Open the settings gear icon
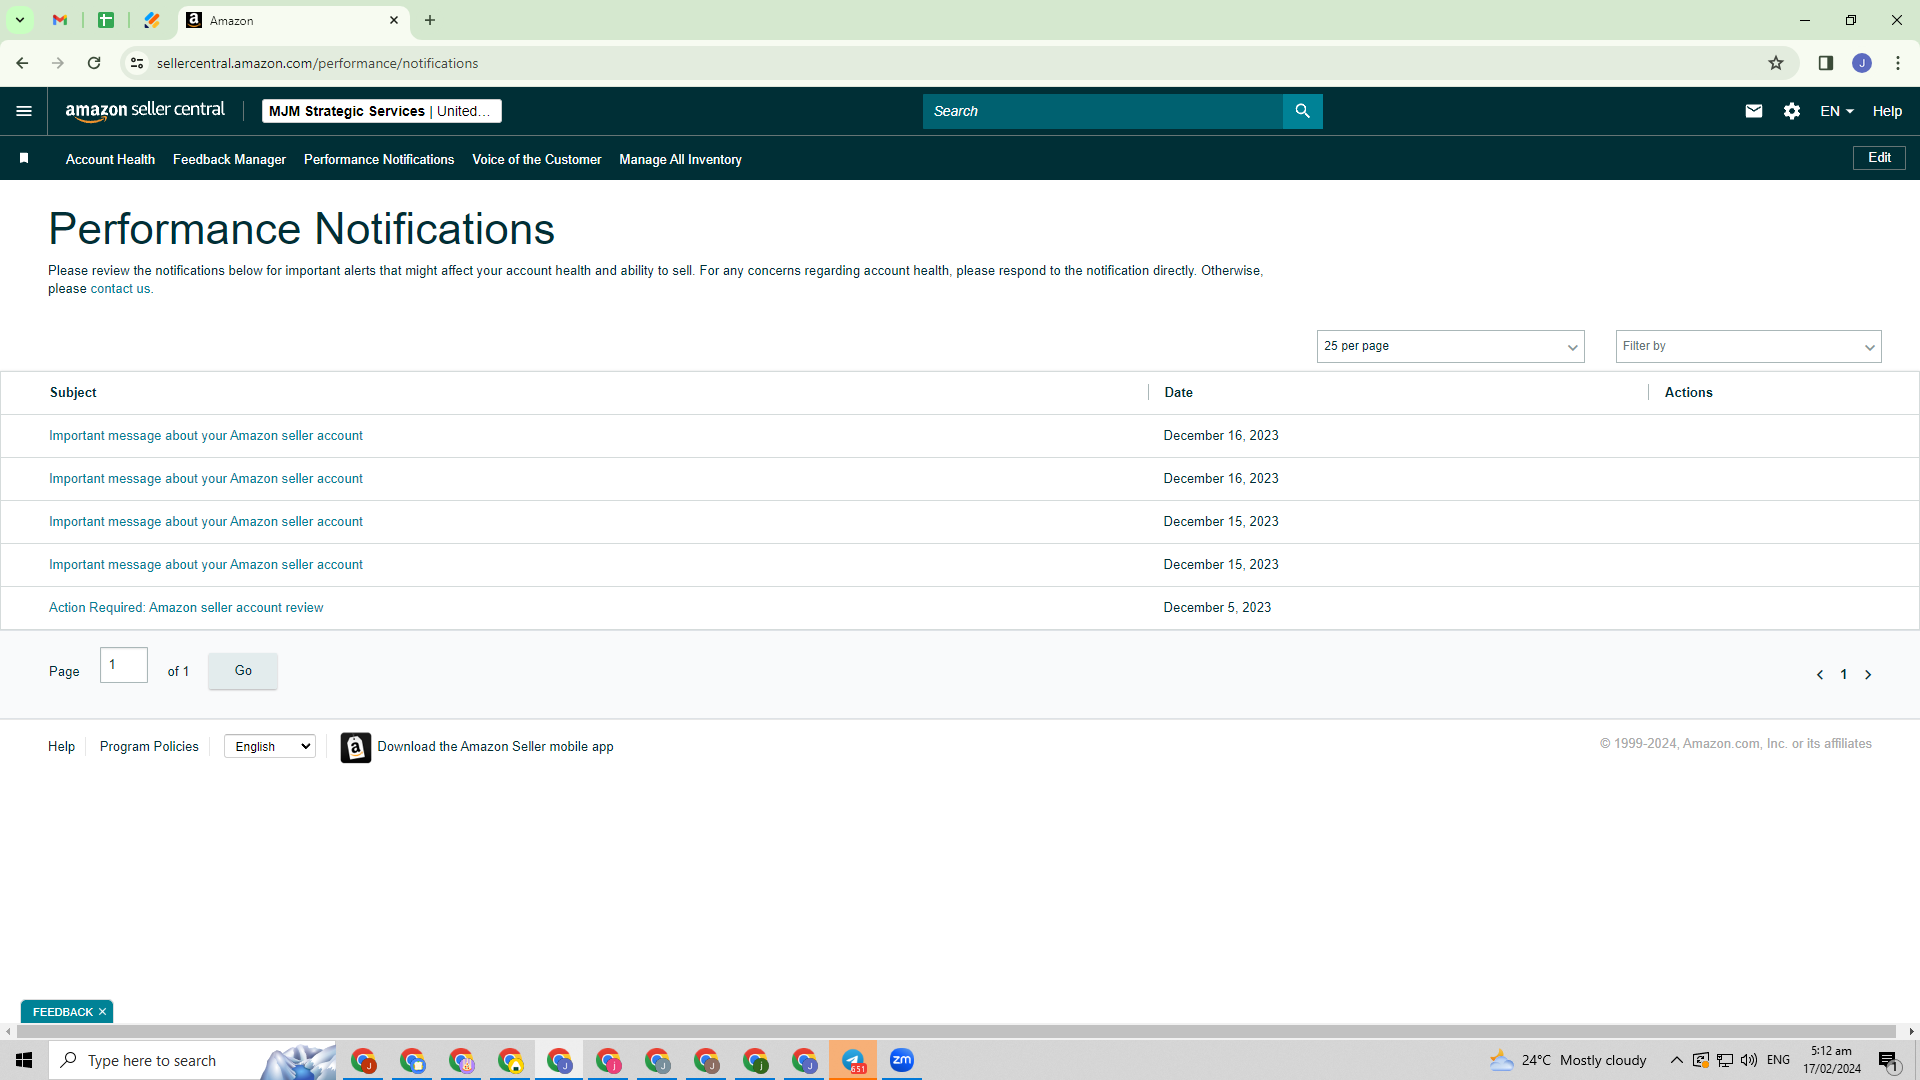This screenshot has width=1920, height=1080. (1792, 111)
